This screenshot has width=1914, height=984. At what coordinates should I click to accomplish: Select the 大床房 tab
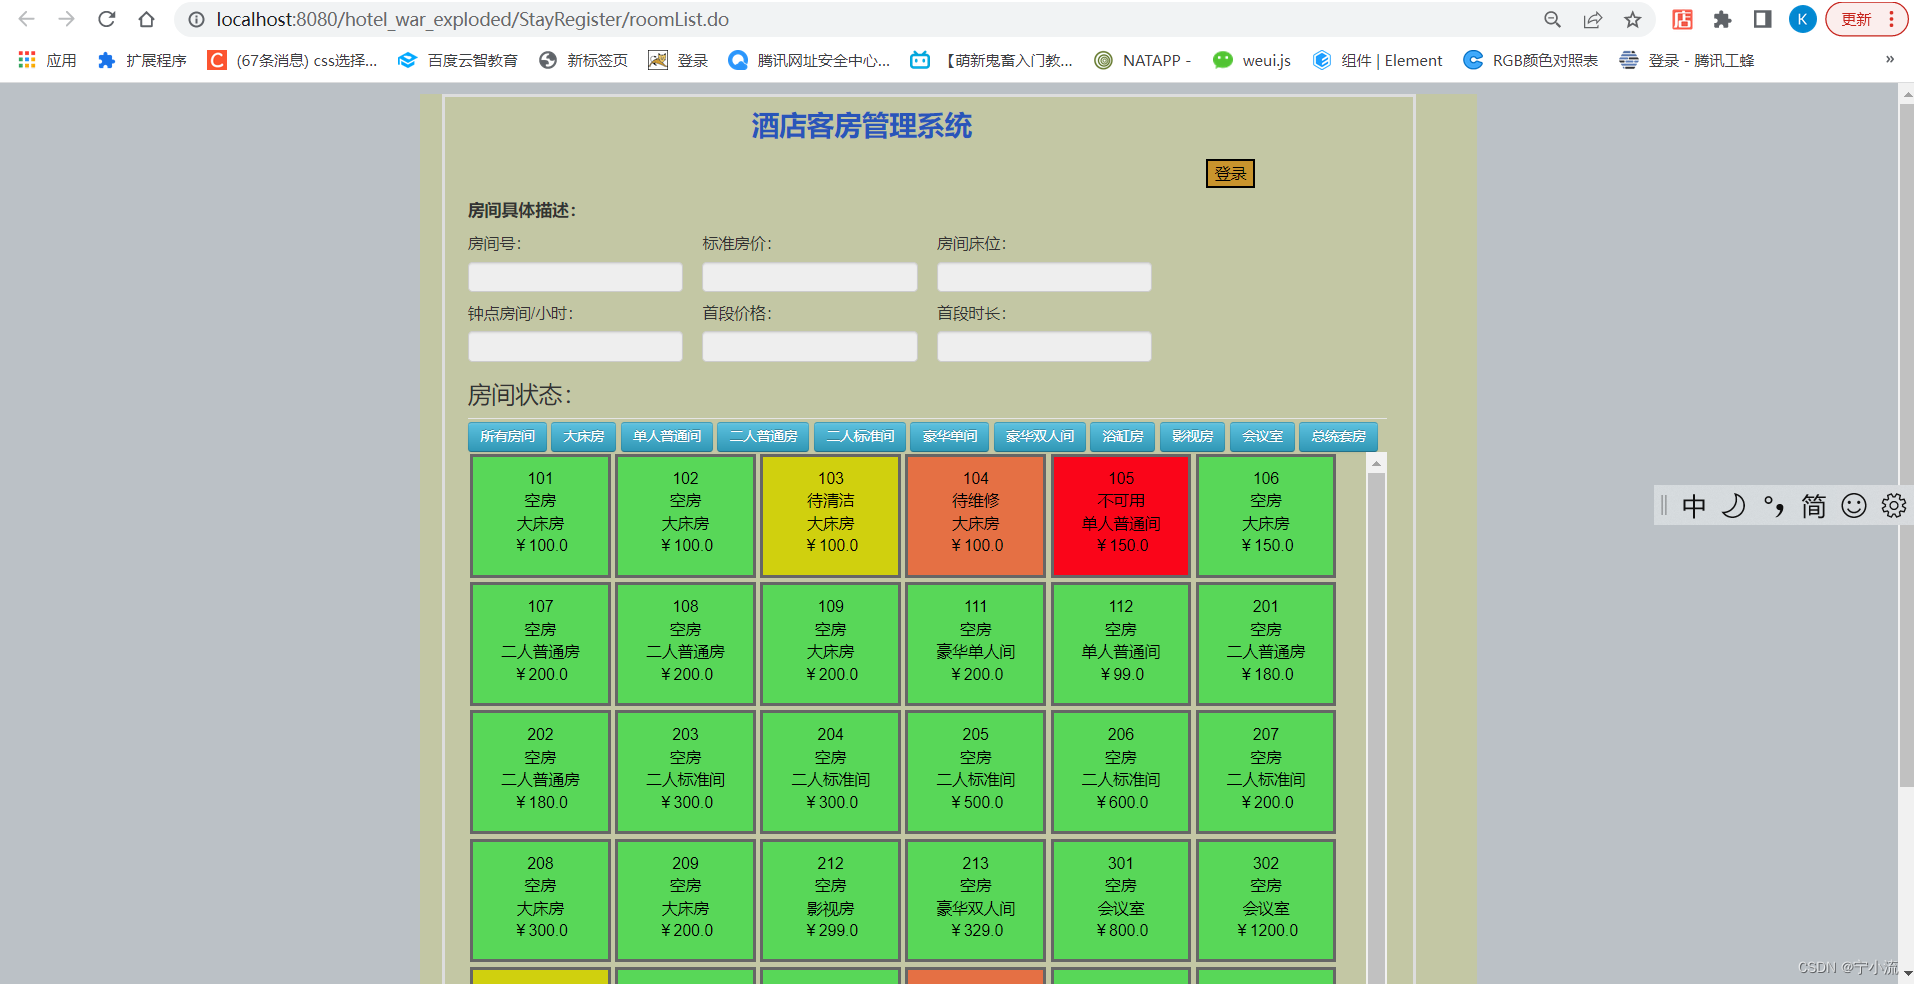[x=584, y=437]
